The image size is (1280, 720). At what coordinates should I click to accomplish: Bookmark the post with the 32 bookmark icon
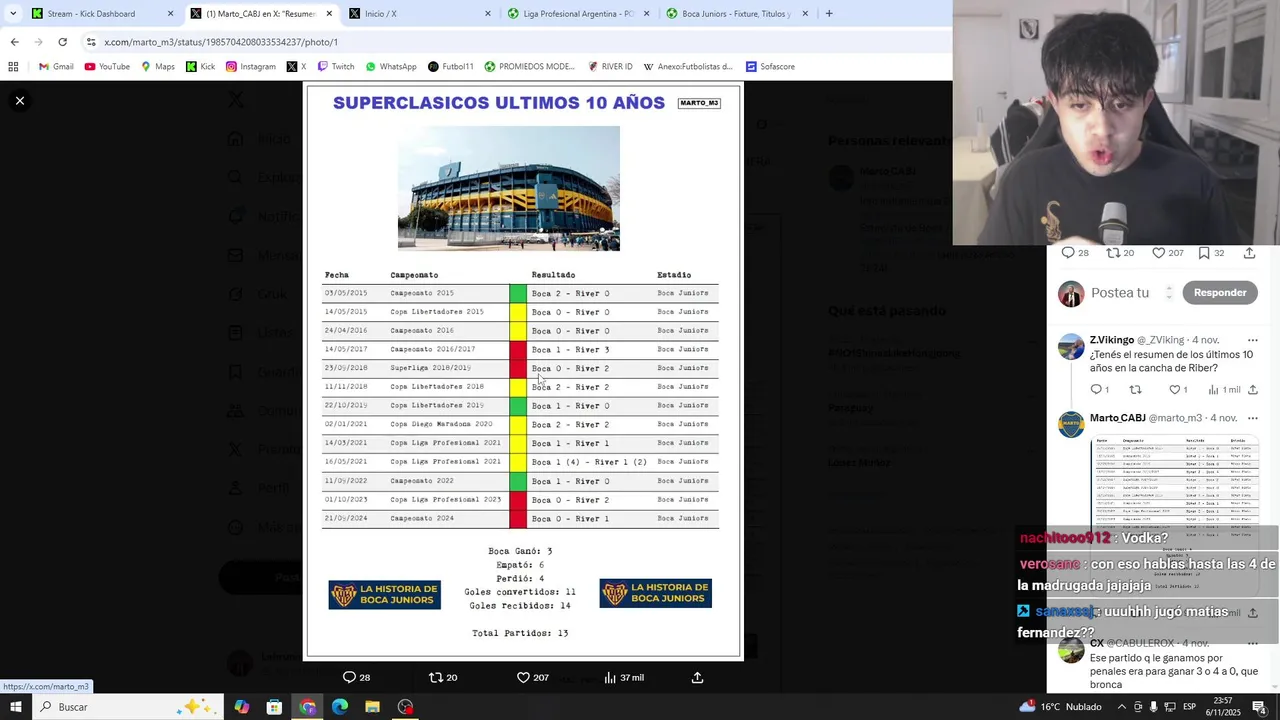click(1211, 253)
